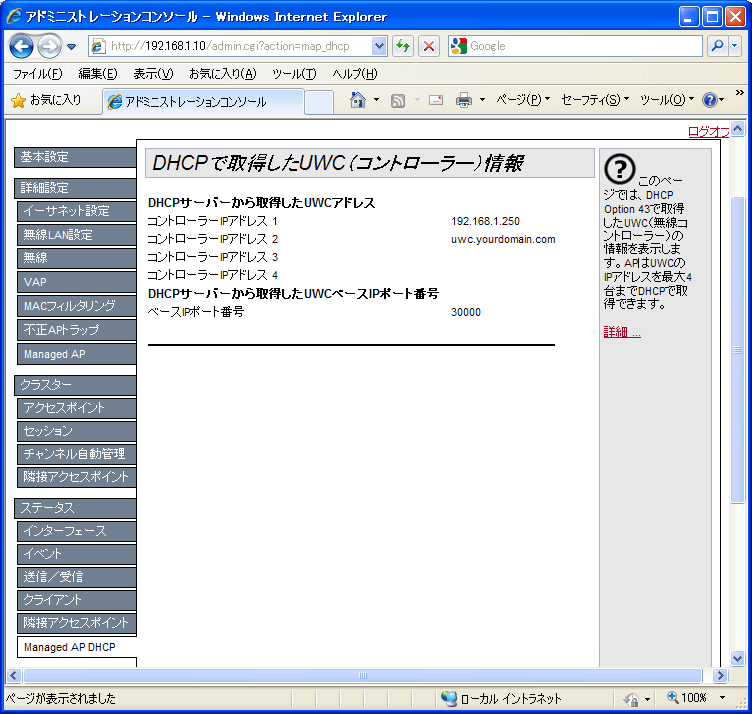Screen dimensions: 752x714
Task: Open クラスター section in sidebar
Action: click(75, 385)
